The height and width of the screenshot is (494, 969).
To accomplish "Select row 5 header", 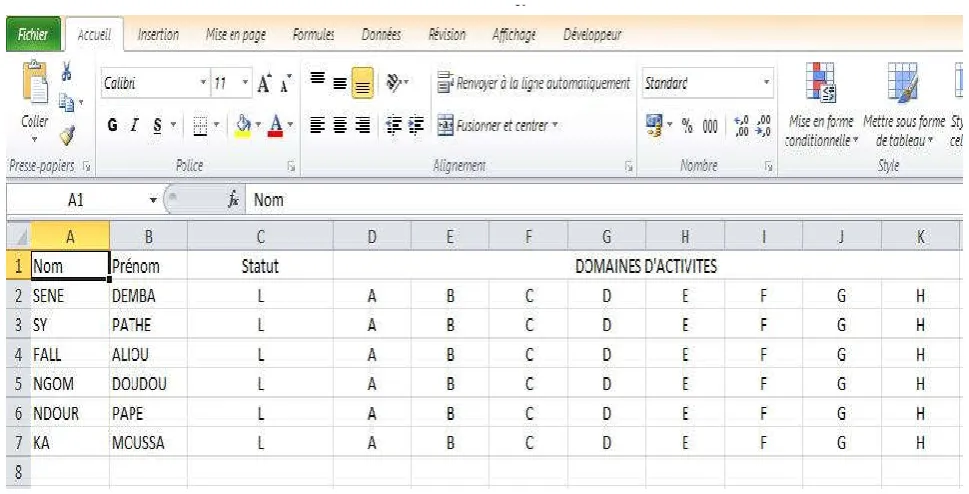I will tap(19, 384).
